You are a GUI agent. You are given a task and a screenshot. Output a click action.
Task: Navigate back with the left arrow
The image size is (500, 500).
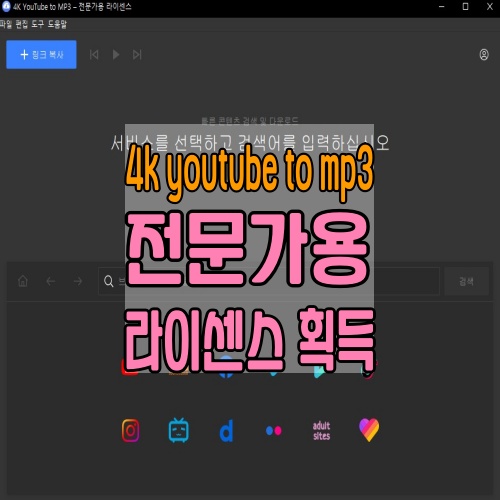click(x=51, y=281)
